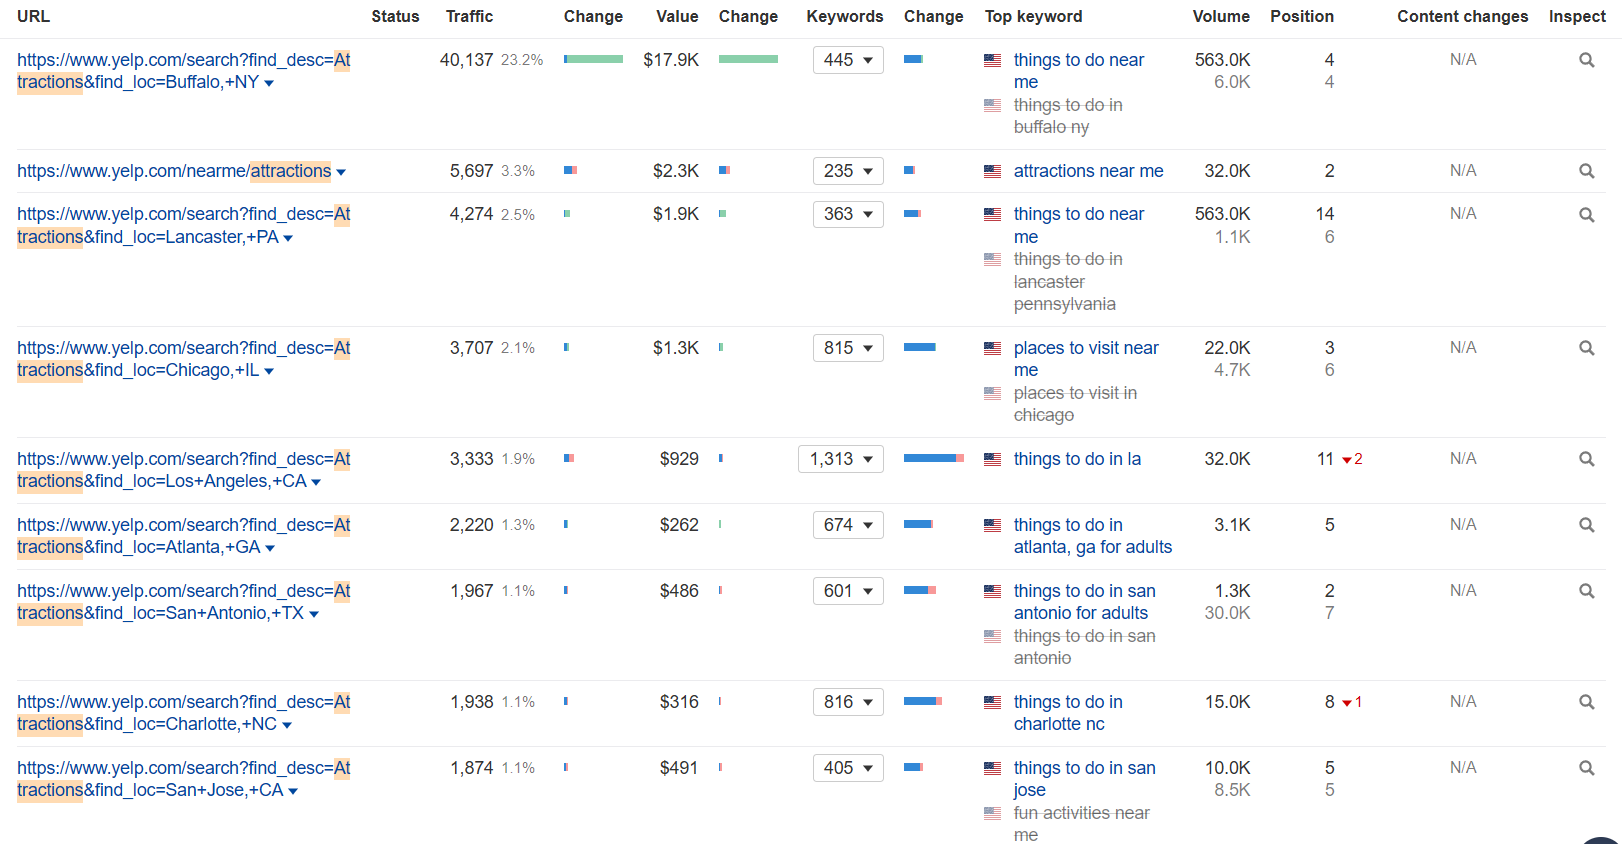Open the Lancaster, PA Yelp search URL
The height and width of the screenshot is (844, 1622).
[184, 225]
